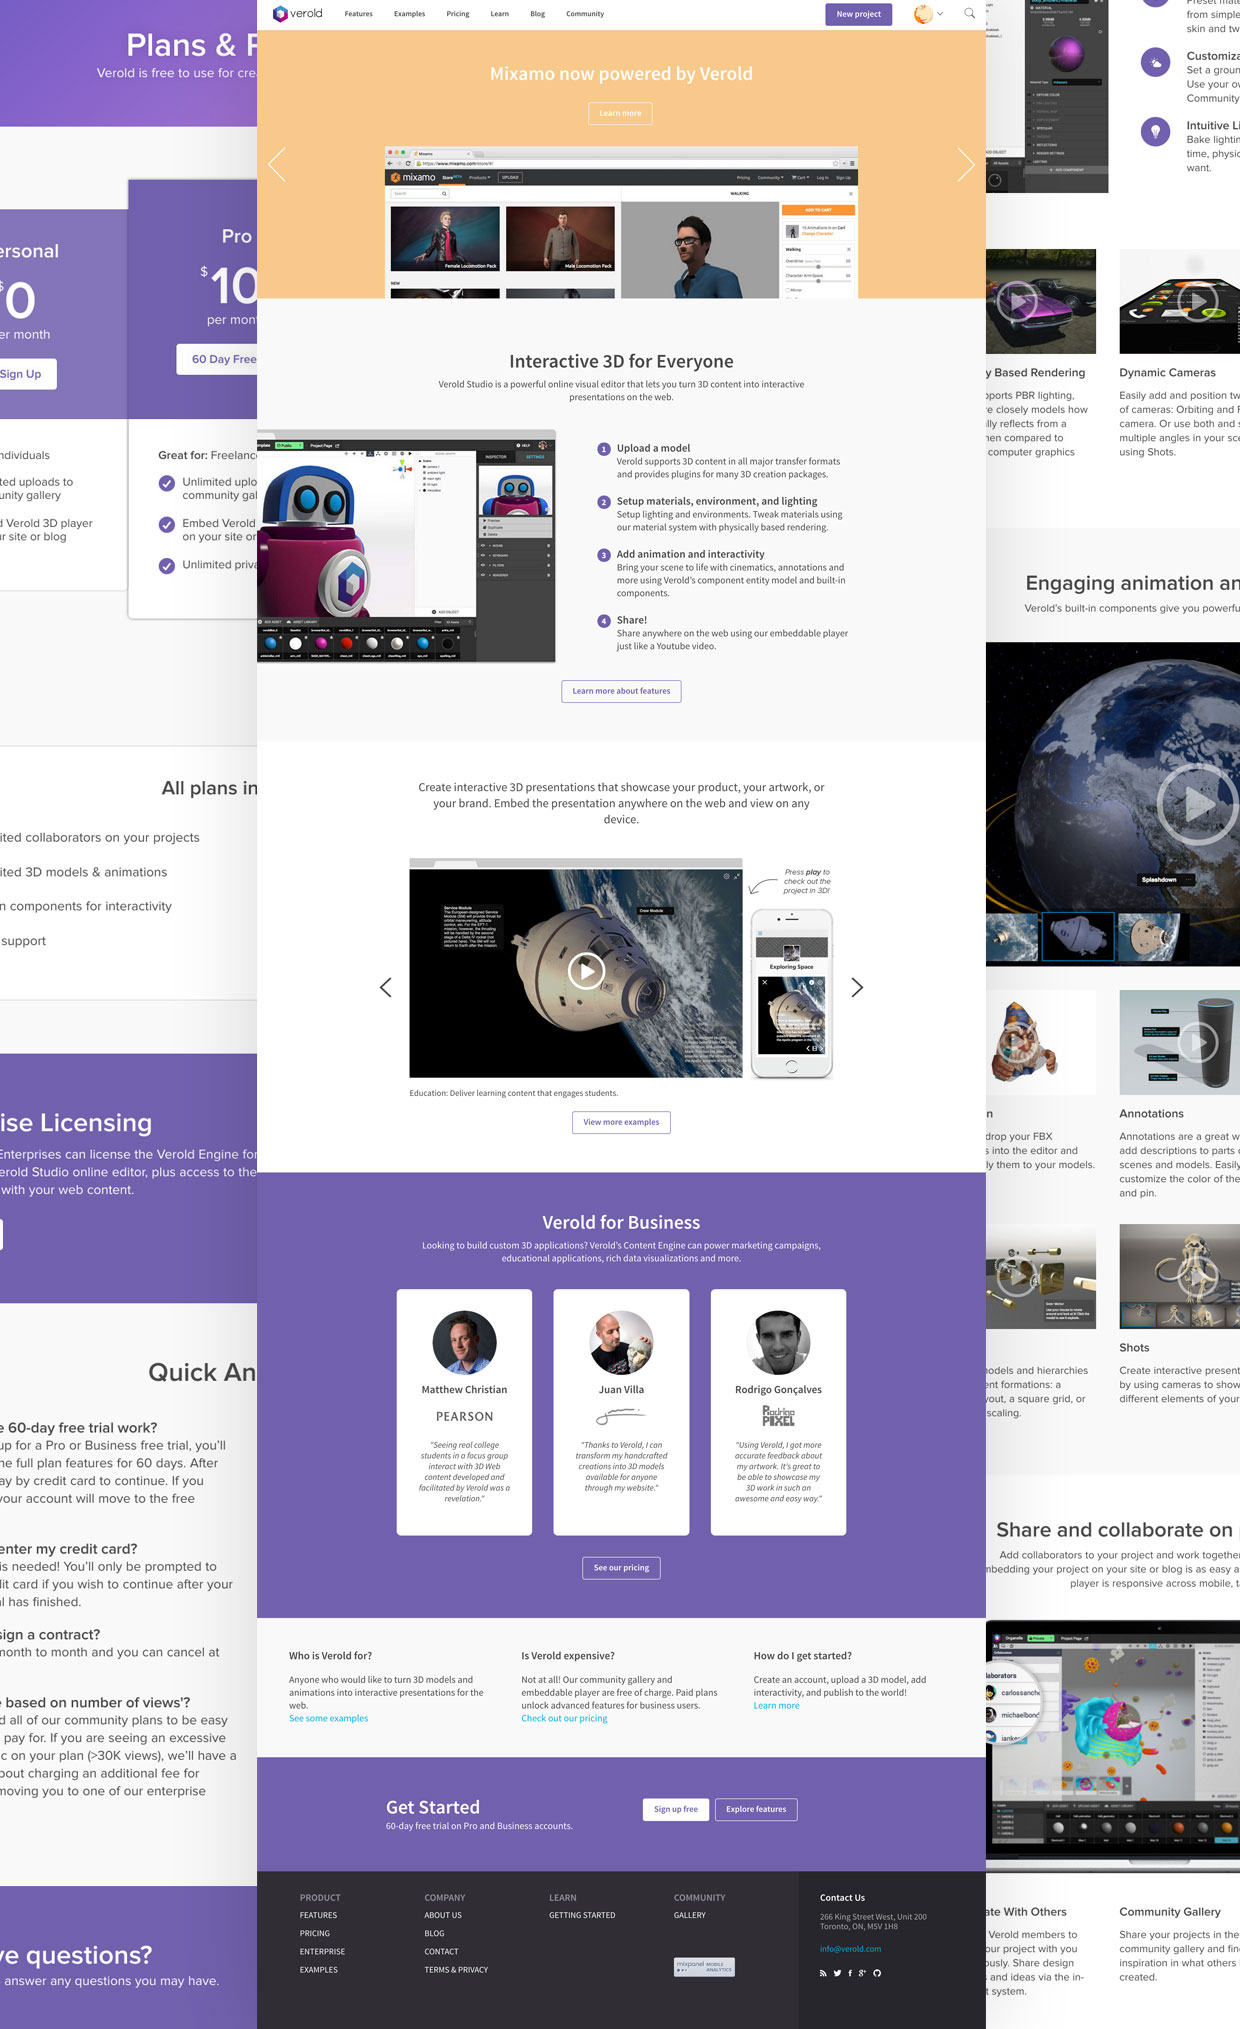Click the Explore features button

click(x=756, y=1809)
